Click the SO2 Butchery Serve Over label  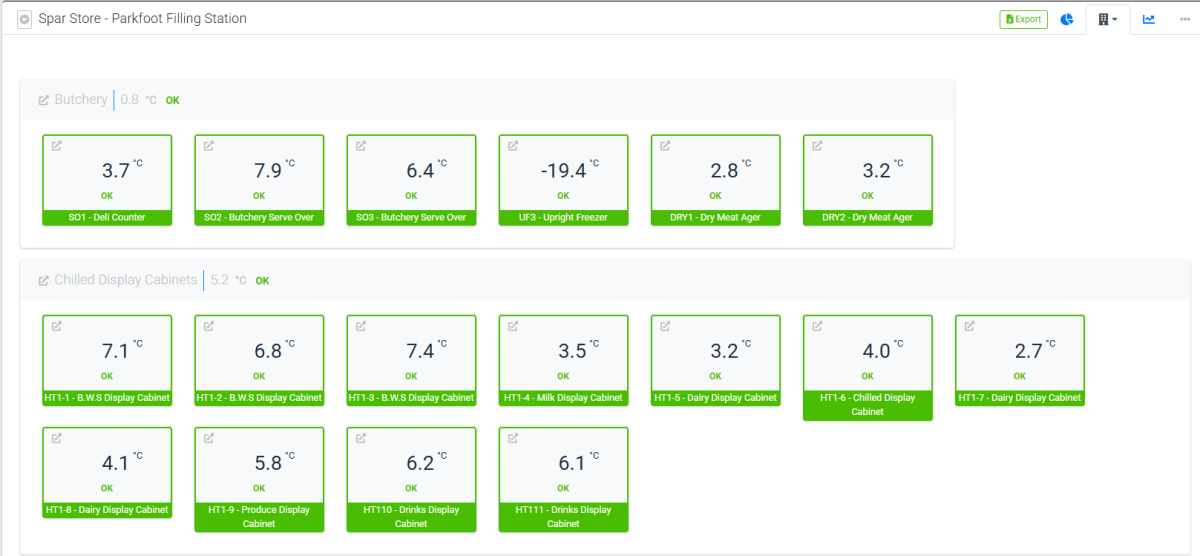click(x=259, y=217)
